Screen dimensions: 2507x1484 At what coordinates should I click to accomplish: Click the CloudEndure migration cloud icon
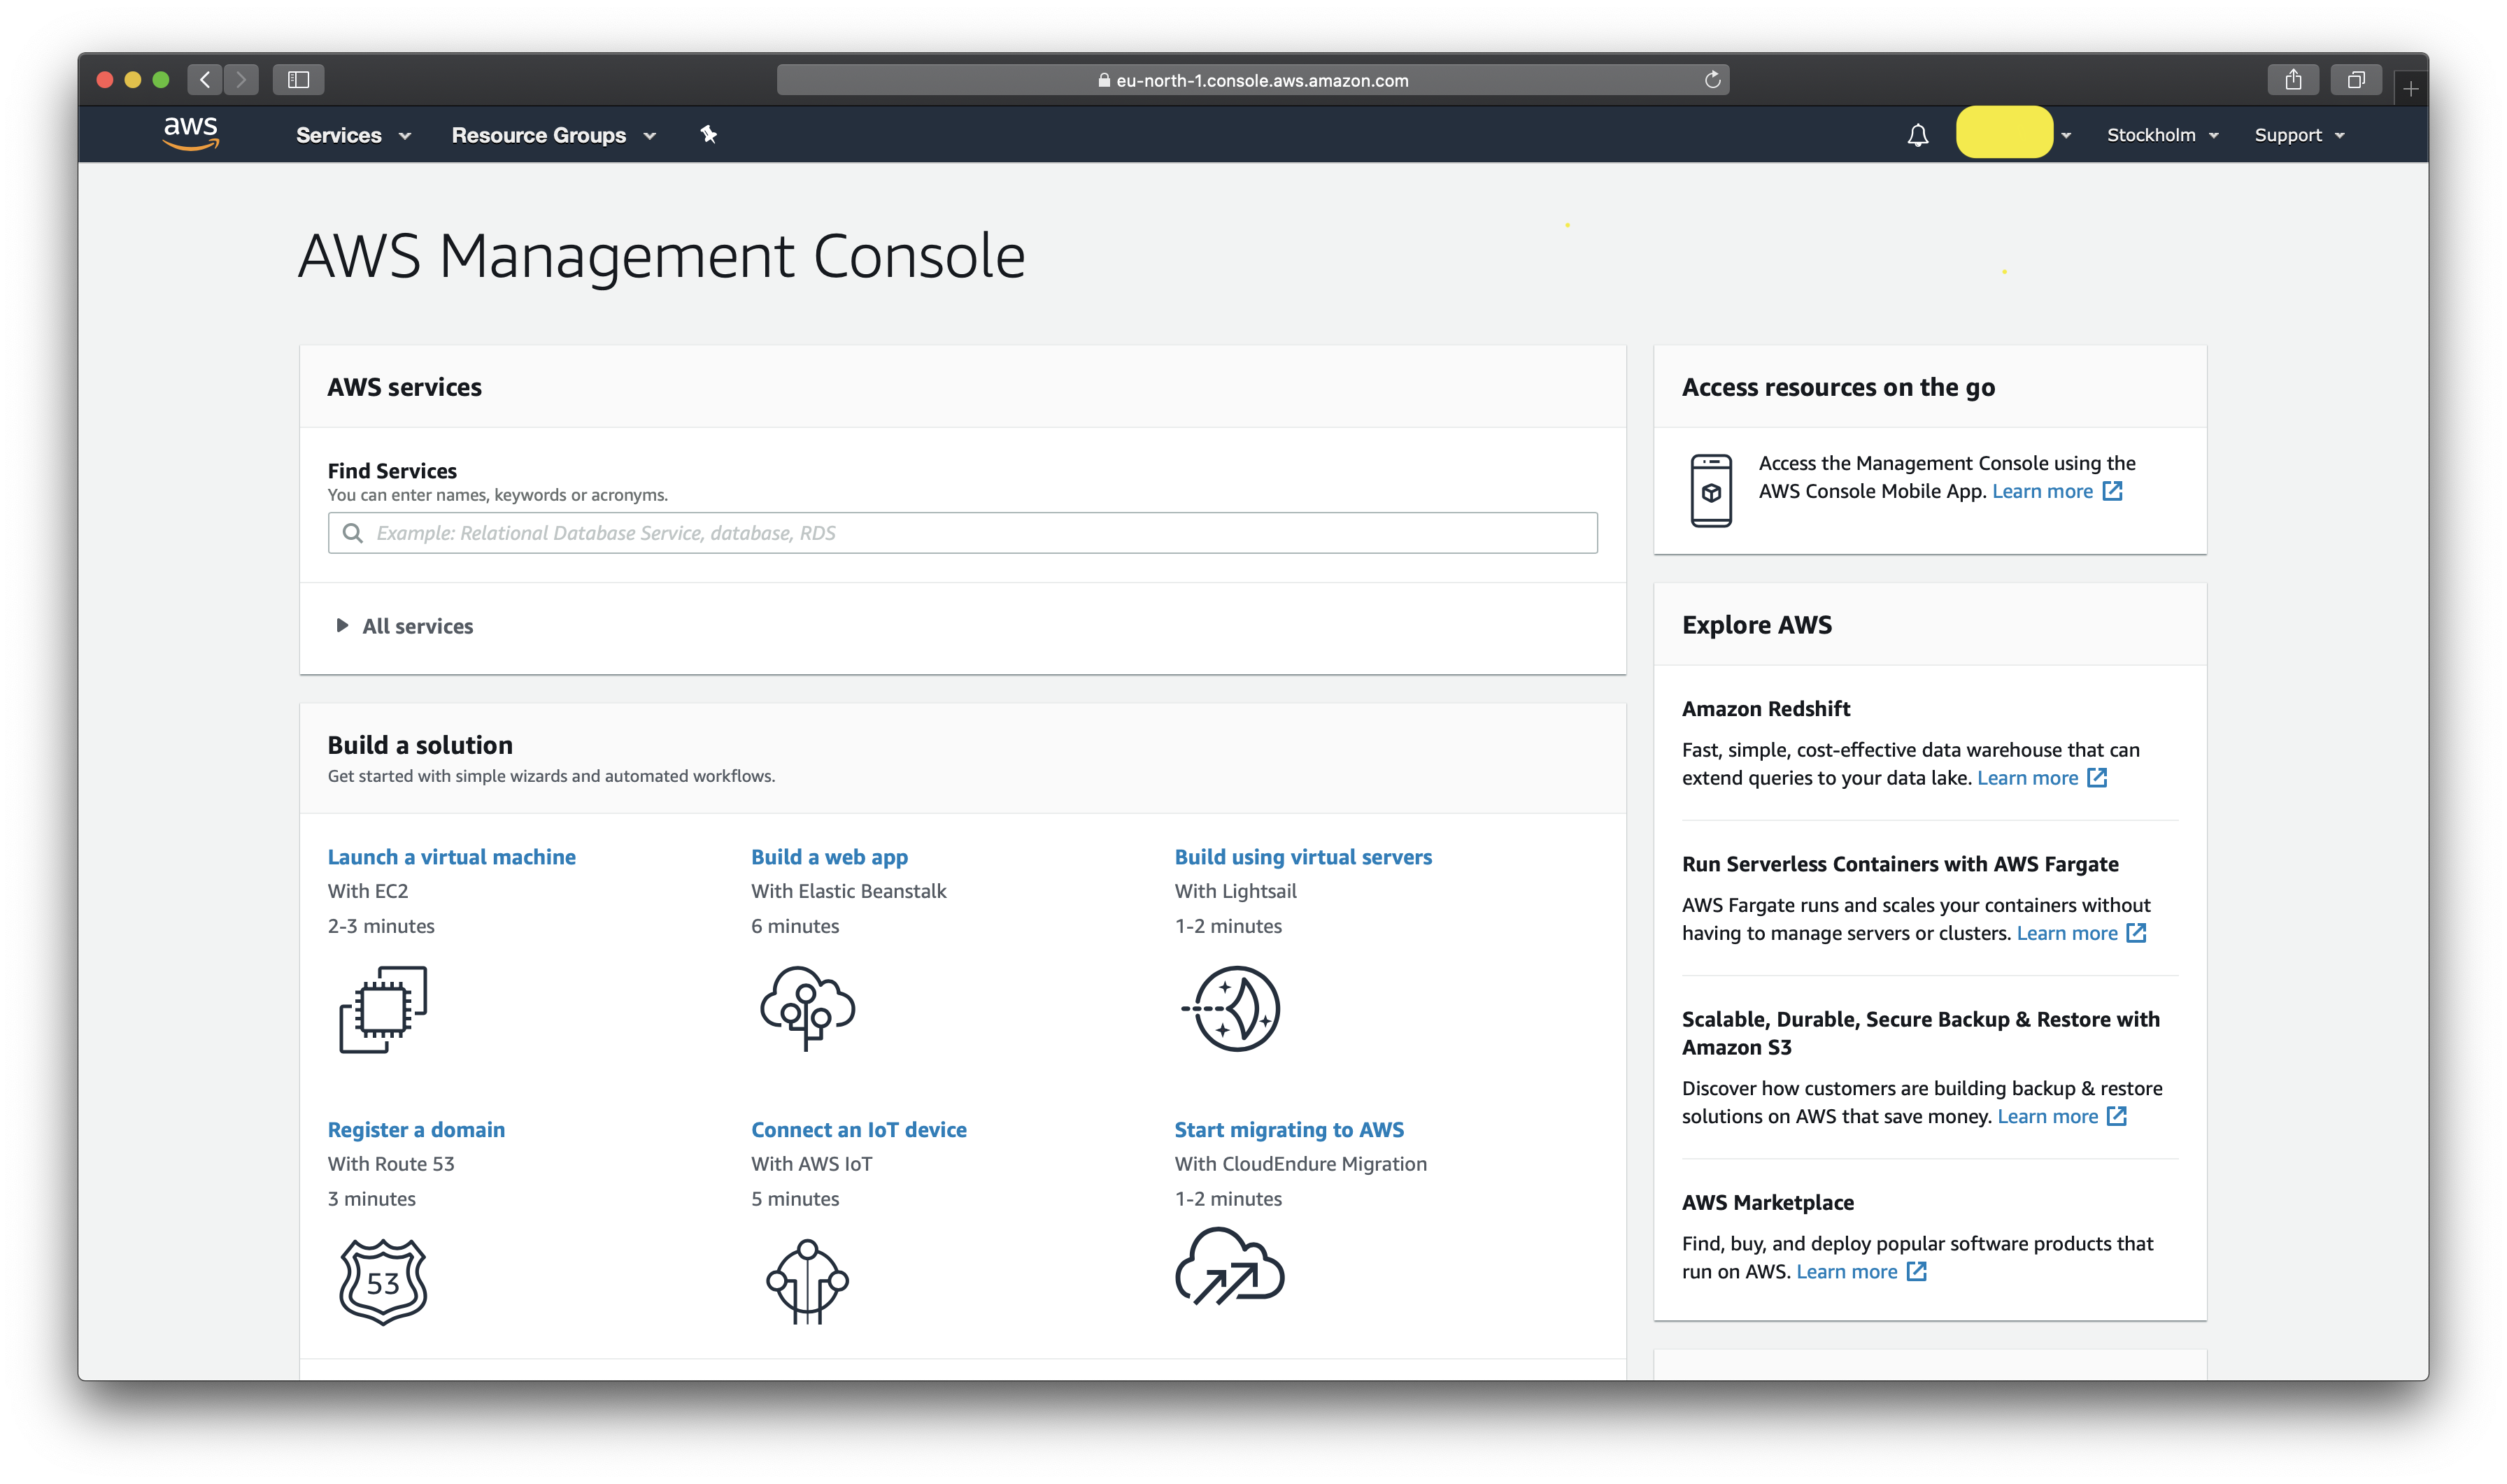1229,1266
